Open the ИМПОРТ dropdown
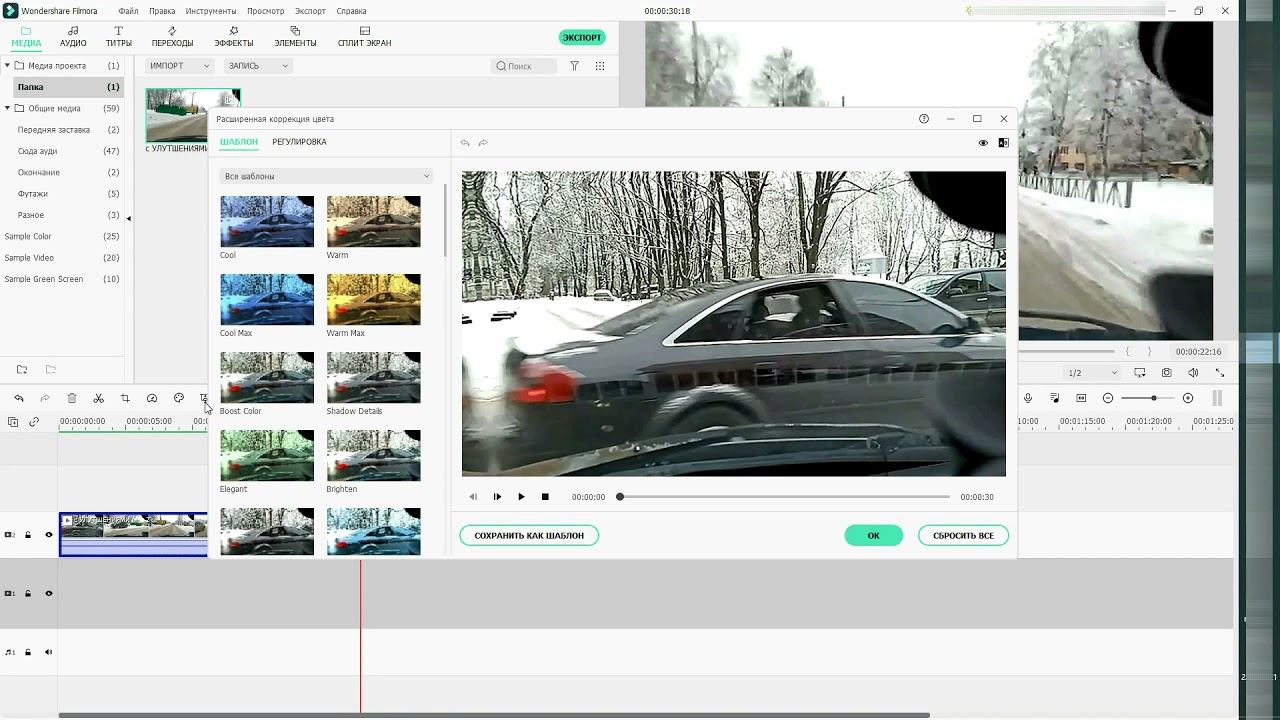This screenshot has width=1280, height=720. tap(180, 66)
